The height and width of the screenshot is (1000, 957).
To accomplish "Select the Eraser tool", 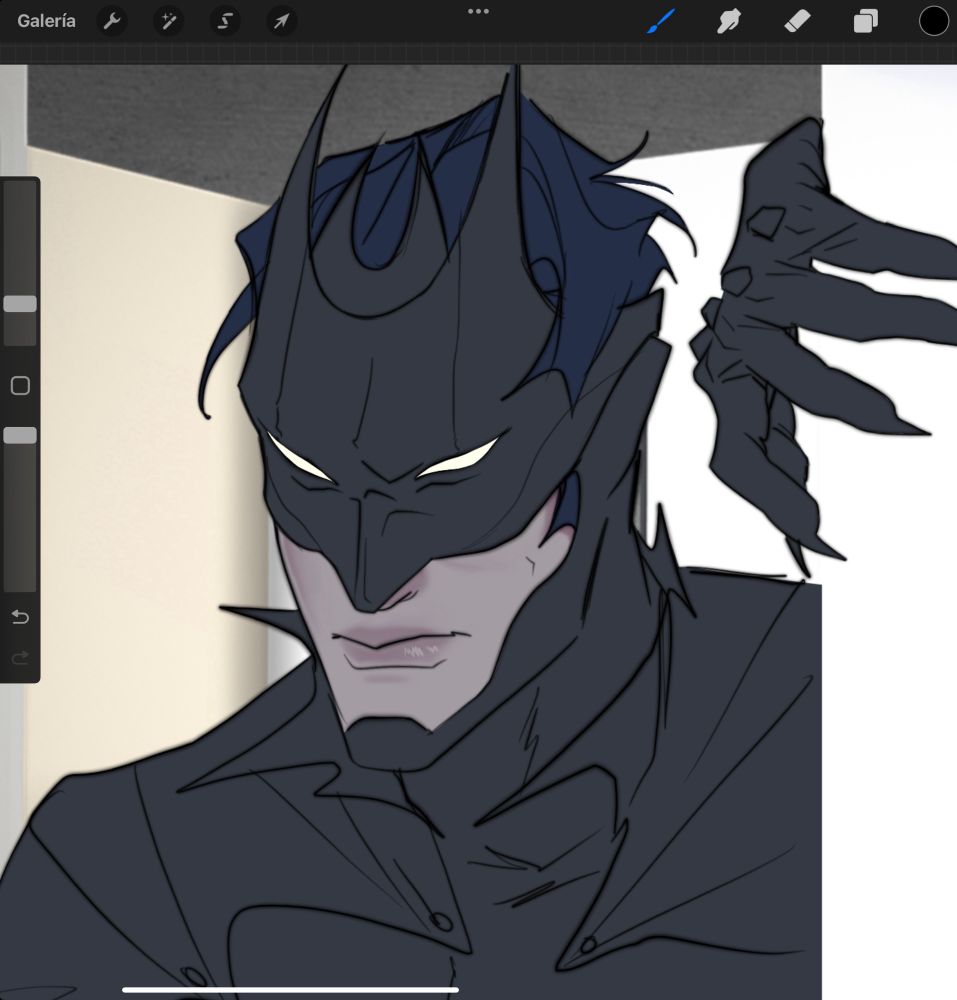I will click(x=797, y=21).
